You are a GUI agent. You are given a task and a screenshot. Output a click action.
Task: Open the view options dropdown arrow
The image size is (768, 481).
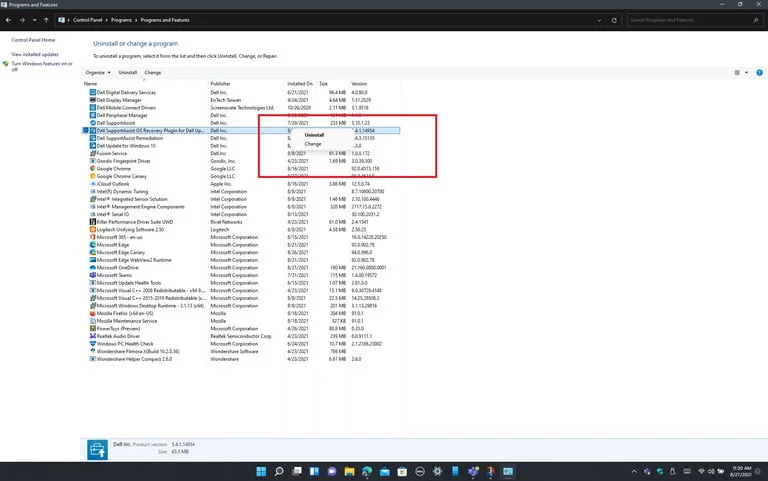point(746,72)
